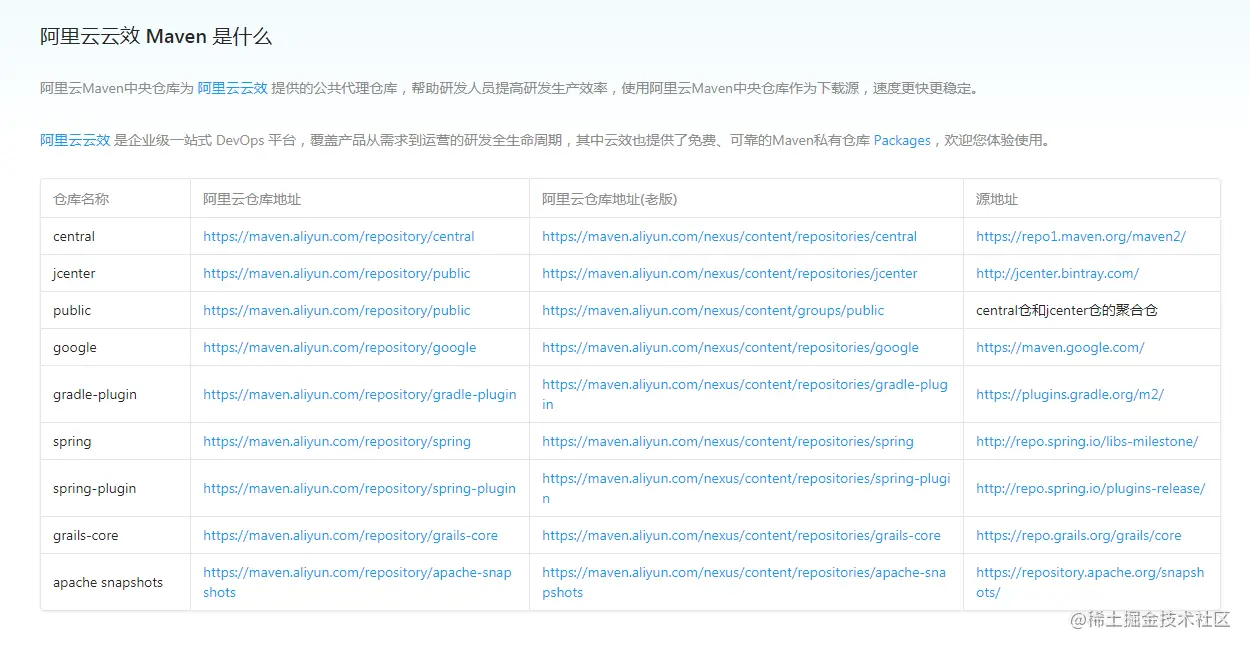Click the 阿里云云效 Maven 是什么 heading
1250x649 pixels.
tap(156, 37)
